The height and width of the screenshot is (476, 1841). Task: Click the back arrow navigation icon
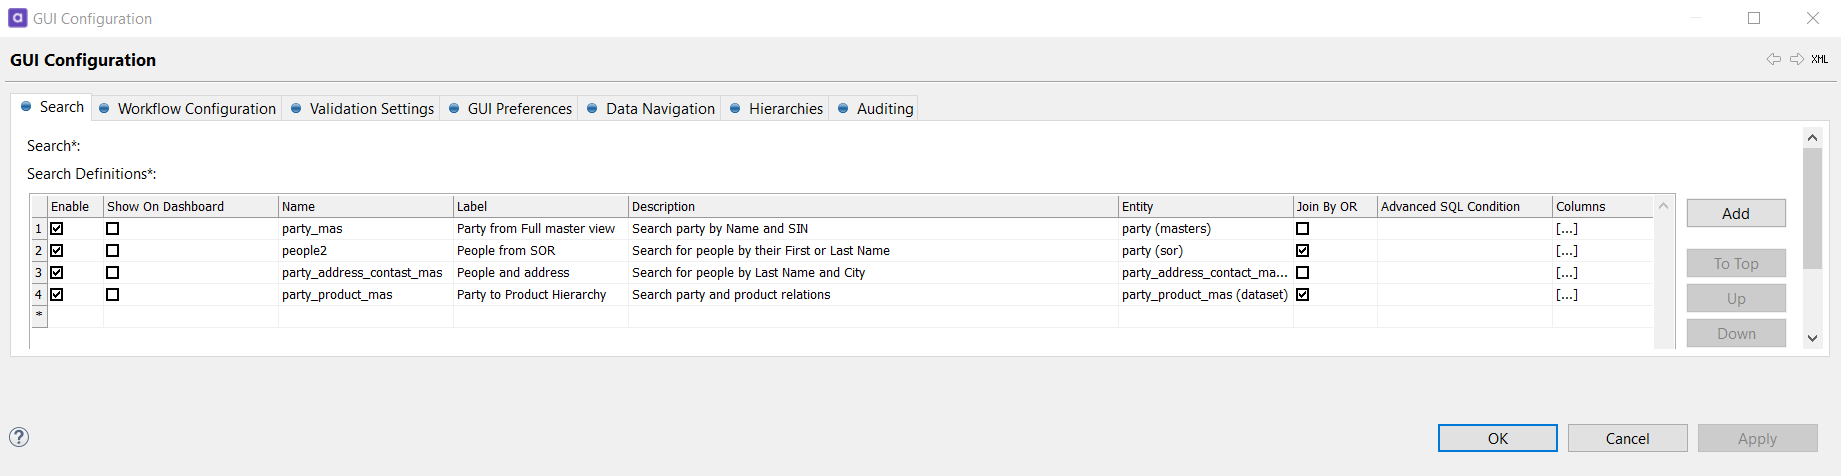click(1773, 59)
